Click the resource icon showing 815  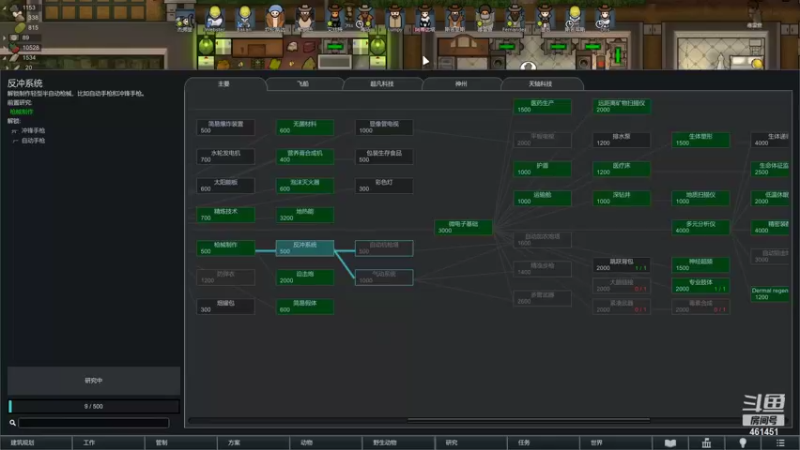pyautogui.click(x=19, y=28)
